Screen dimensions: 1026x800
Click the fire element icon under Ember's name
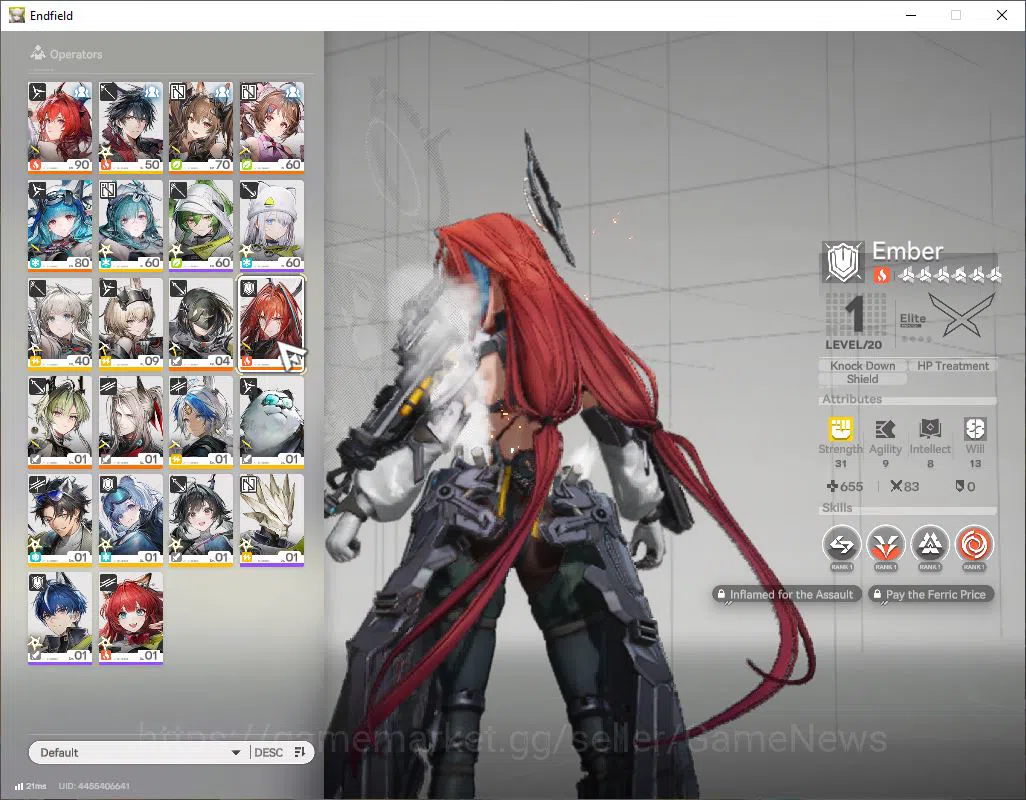(881, 275)
